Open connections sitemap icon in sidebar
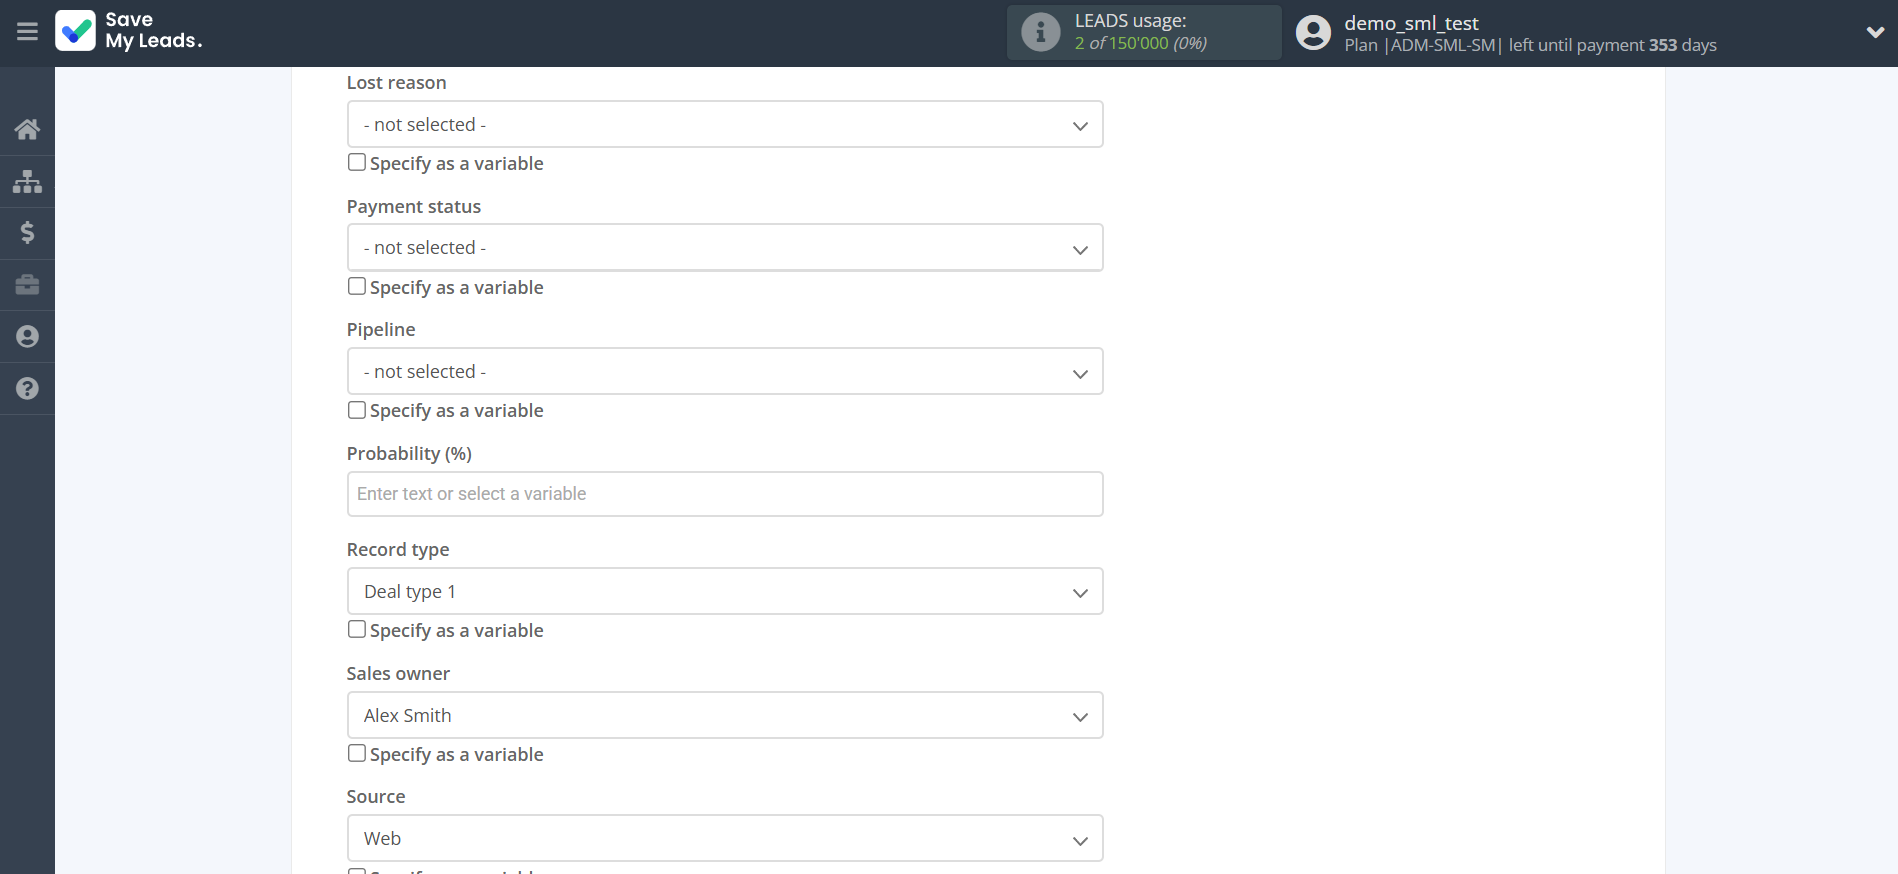This screenshot has height=874, width=1898. coord(27,181)
